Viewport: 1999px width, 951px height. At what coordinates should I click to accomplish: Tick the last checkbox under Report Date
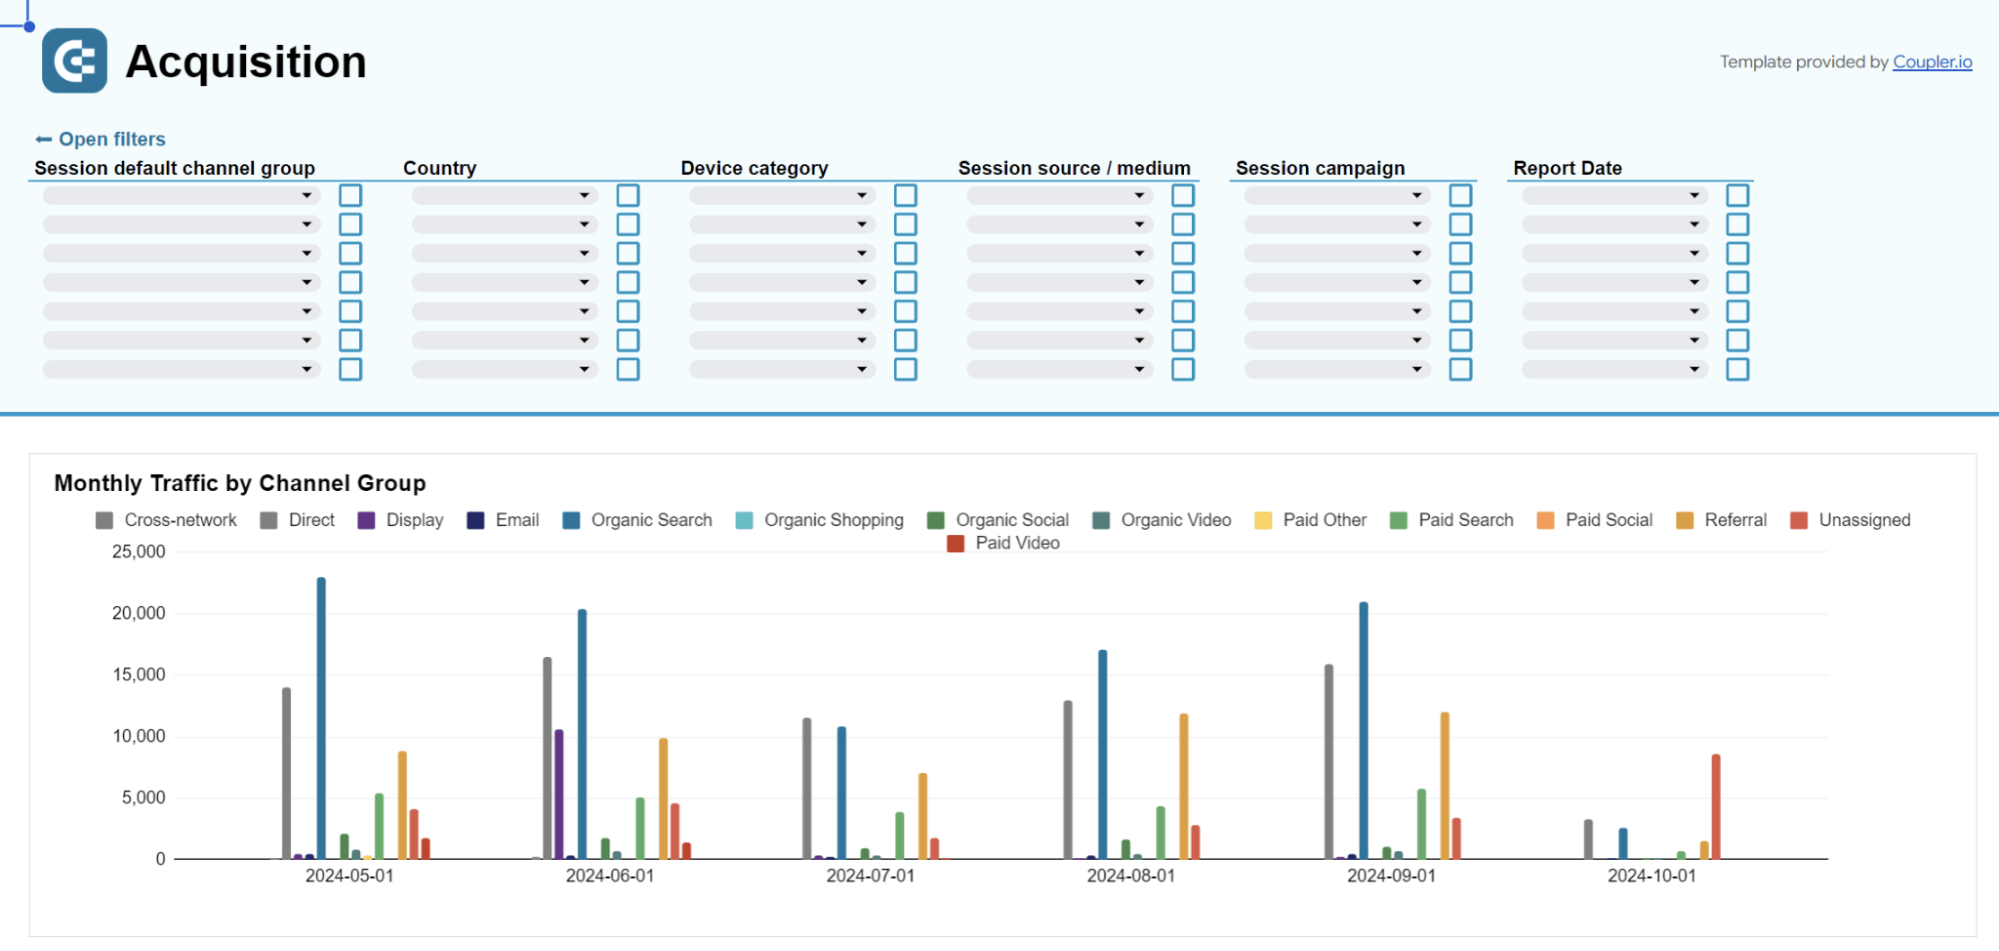coord(1738,369)
